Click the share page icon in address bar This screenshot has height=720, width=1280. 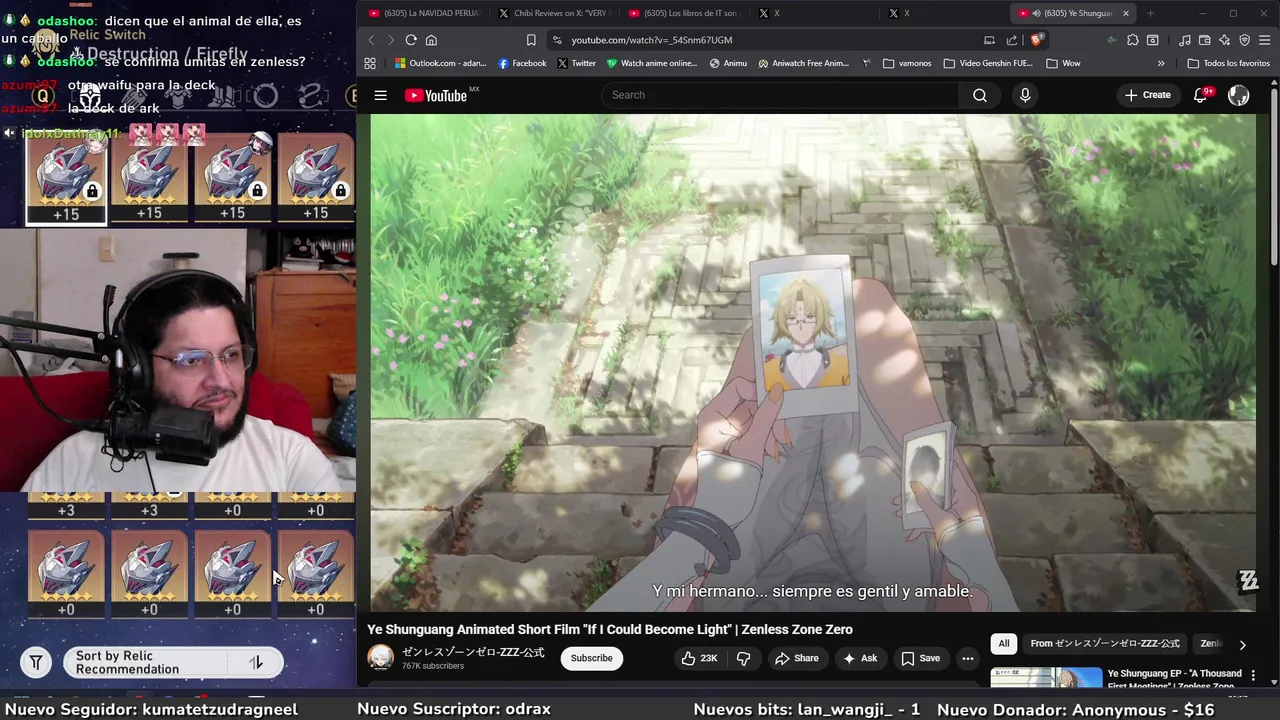[x=1011, y=40]
